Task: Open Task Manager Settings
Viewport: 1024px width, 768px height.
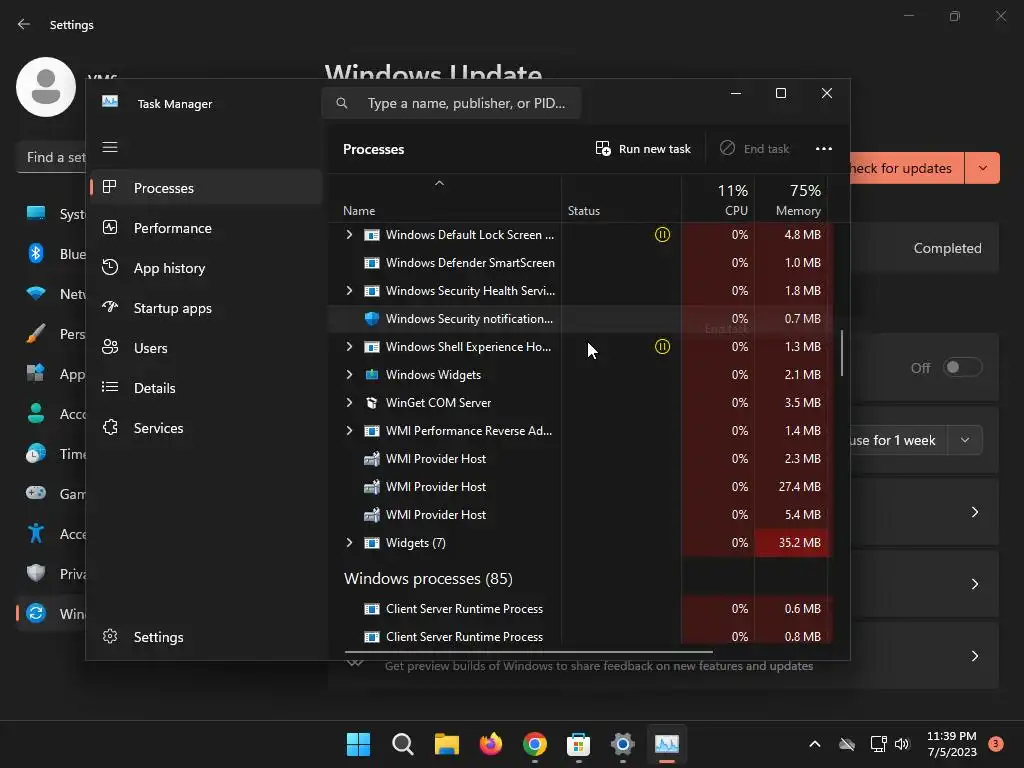Action: (206, 637)
